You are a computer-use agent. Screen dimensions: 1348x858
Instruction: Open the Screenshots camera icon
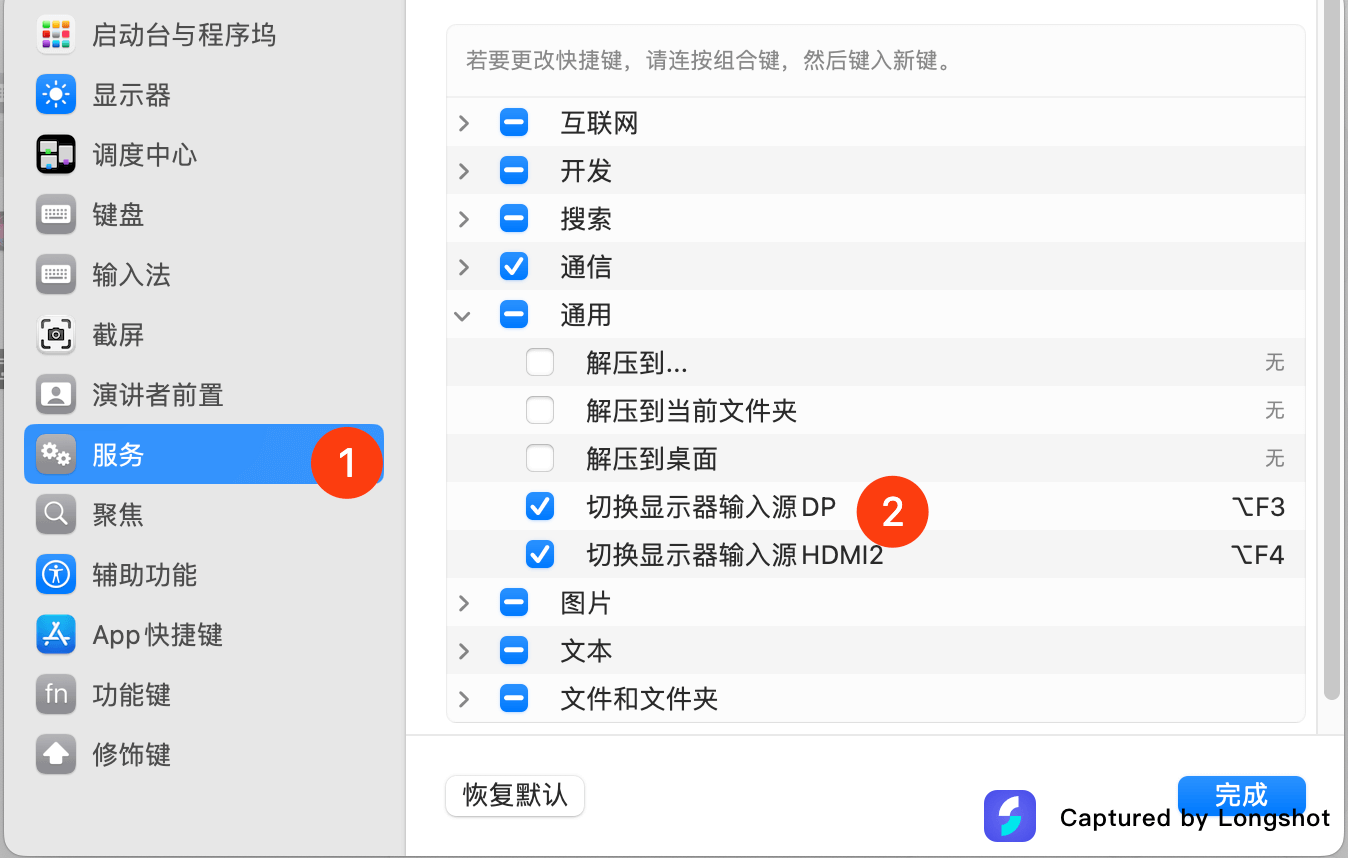pyautogui.click(x=56, y=335)
